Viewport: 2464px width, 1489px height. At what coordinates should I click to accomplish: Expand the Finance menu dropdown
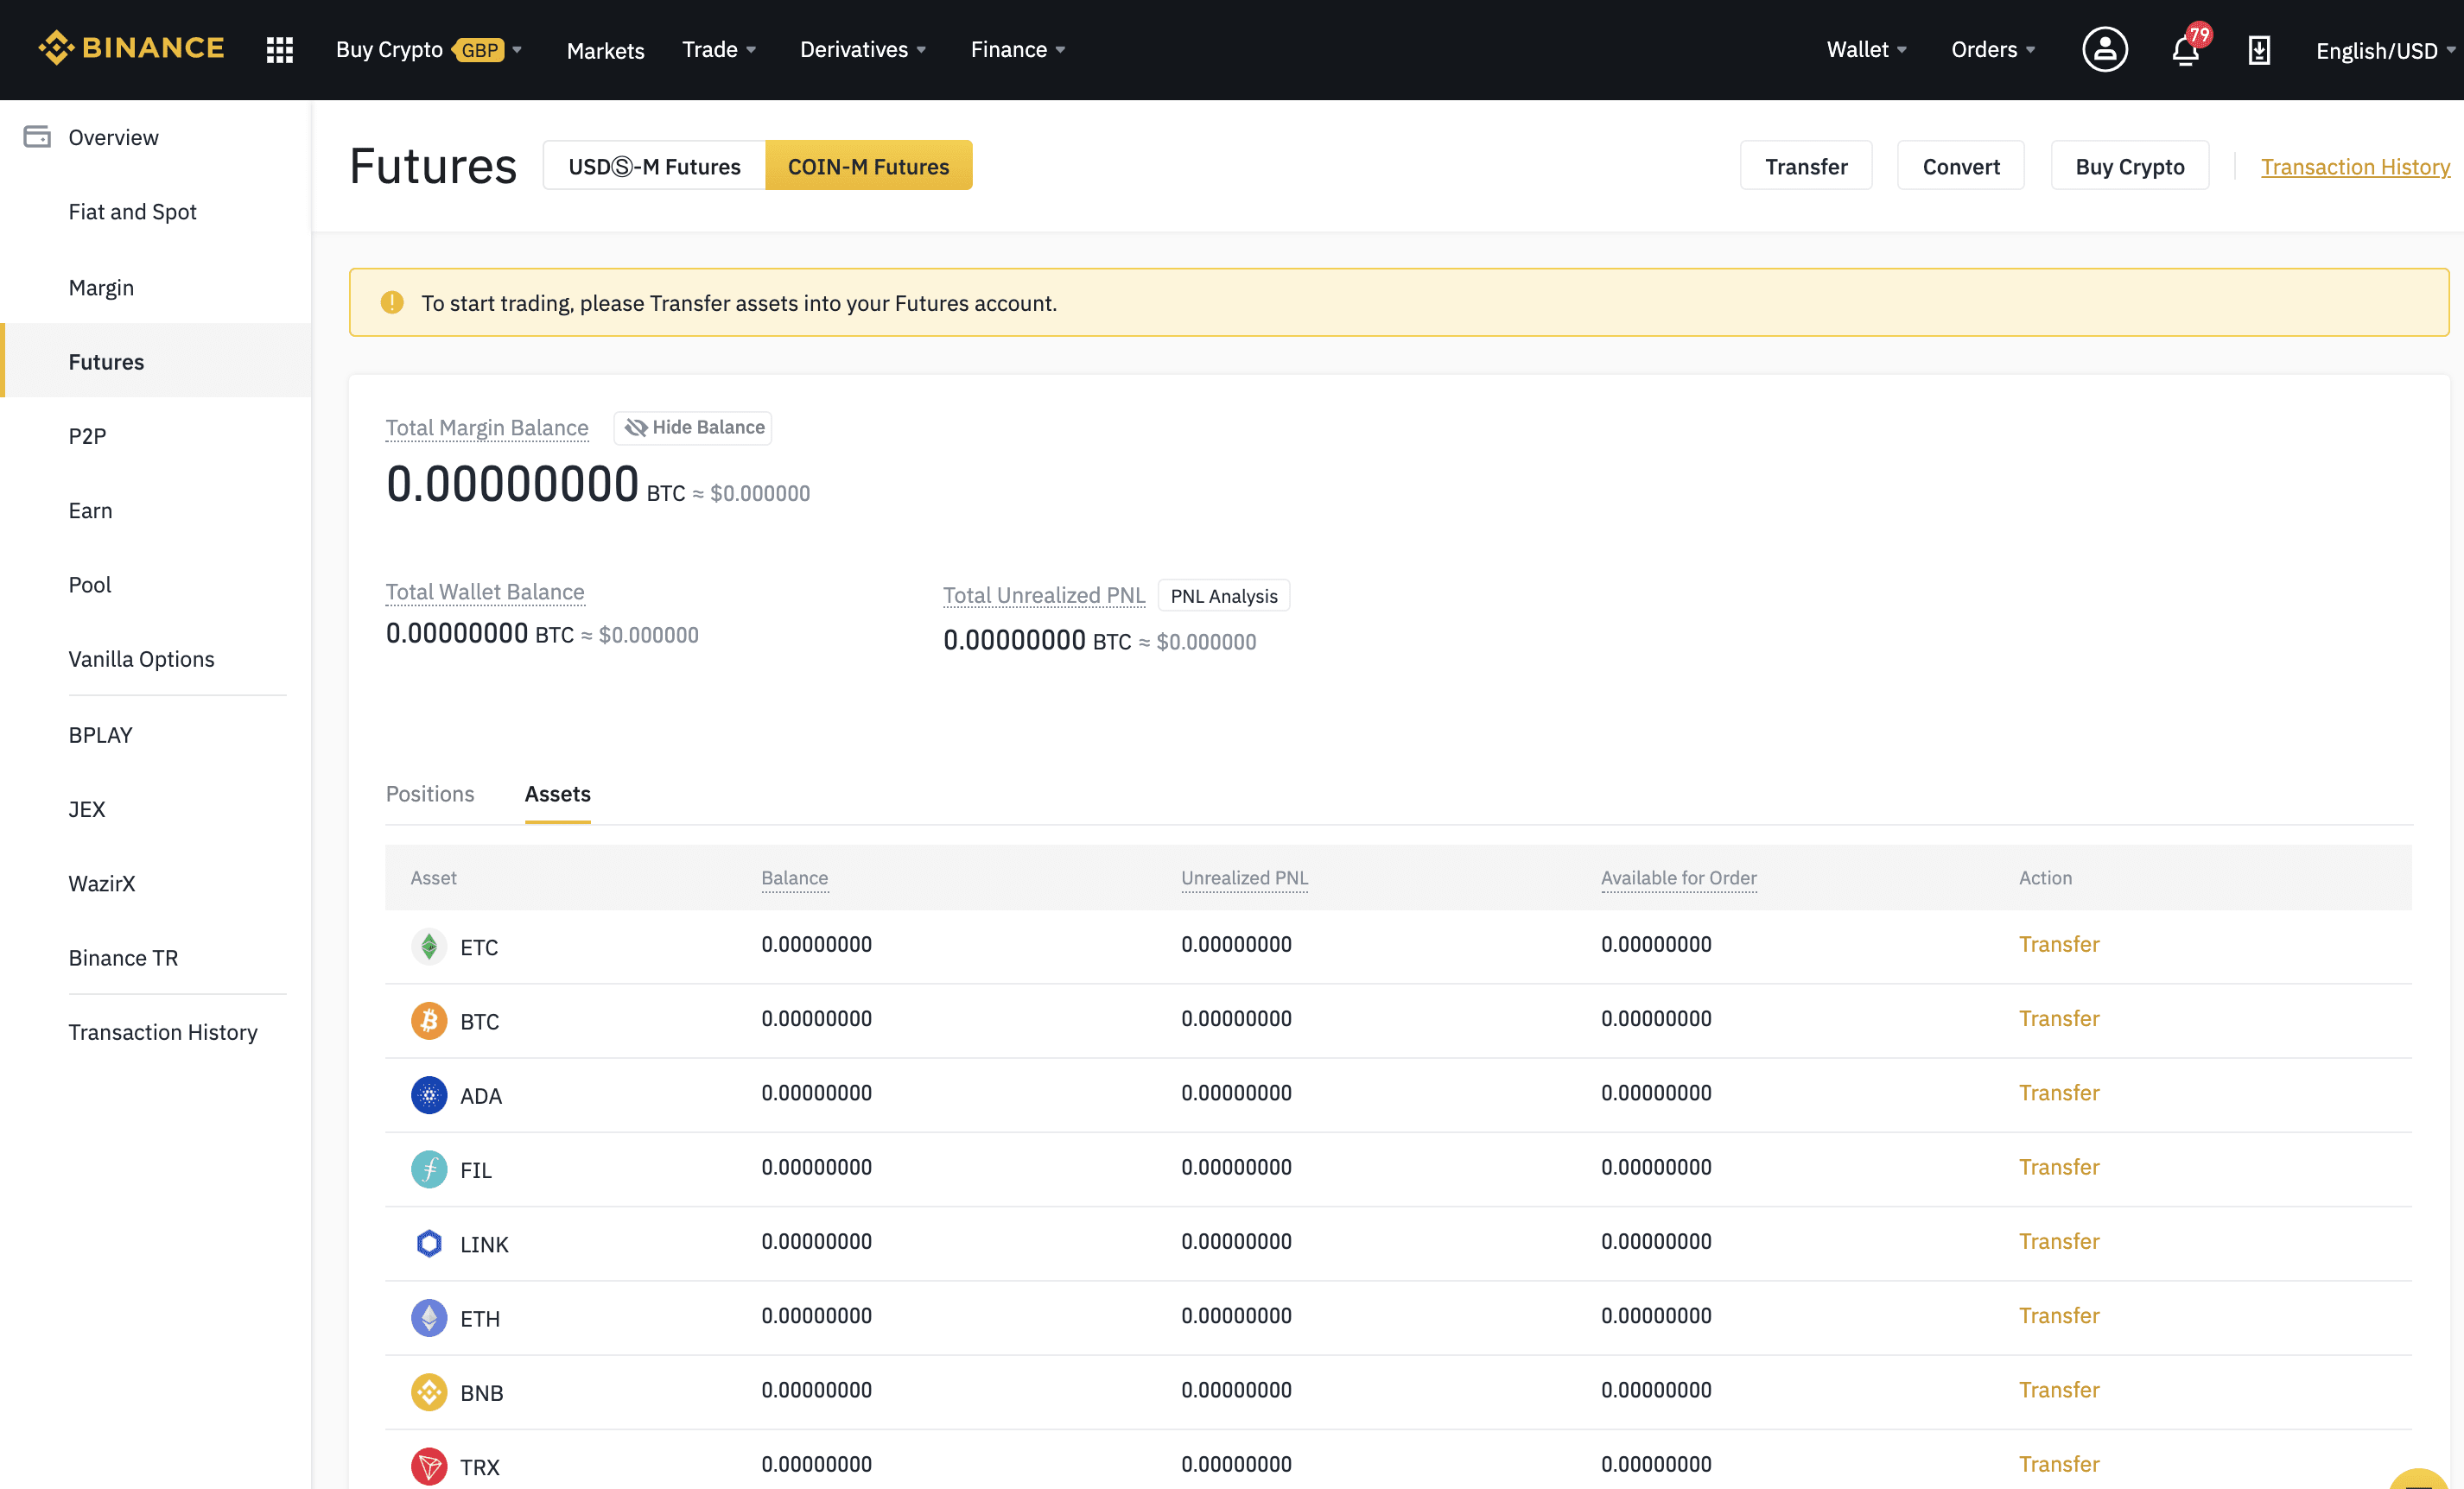point(1018,49)
